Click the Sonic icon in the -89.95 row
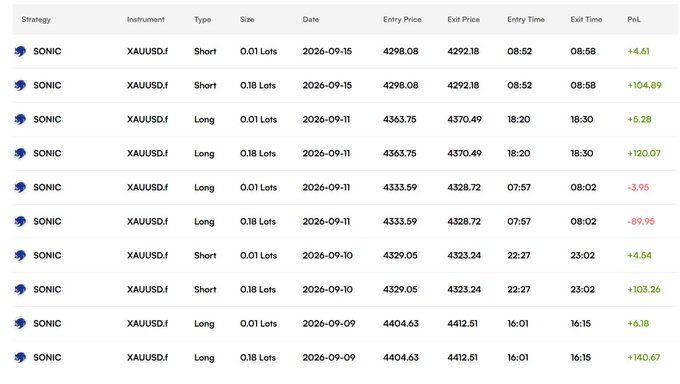 [20, 222]
